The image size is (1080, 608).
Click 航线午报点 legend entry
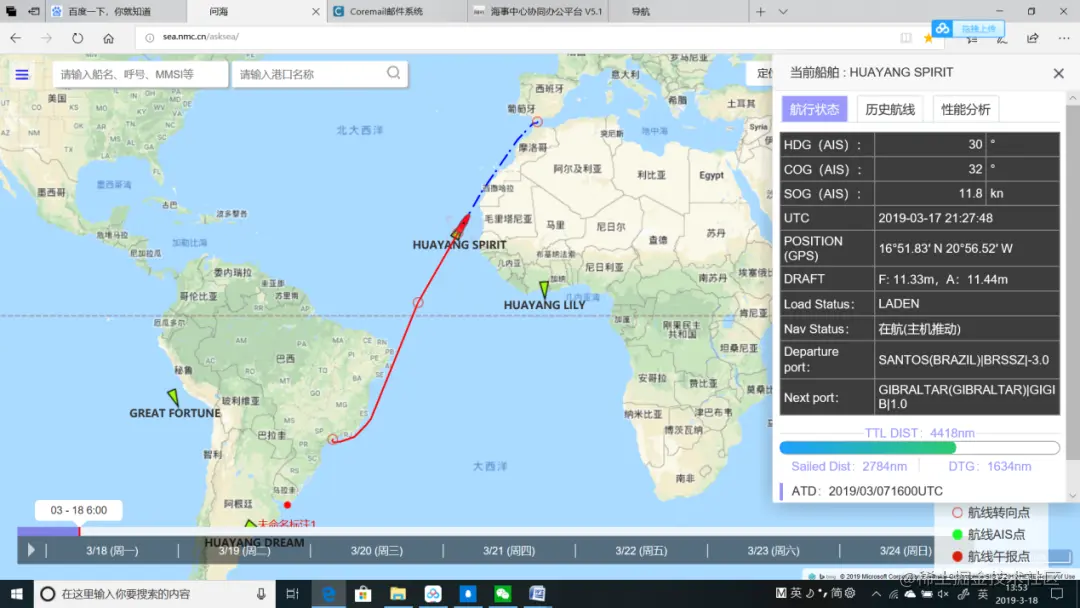(x=991, y=556)
